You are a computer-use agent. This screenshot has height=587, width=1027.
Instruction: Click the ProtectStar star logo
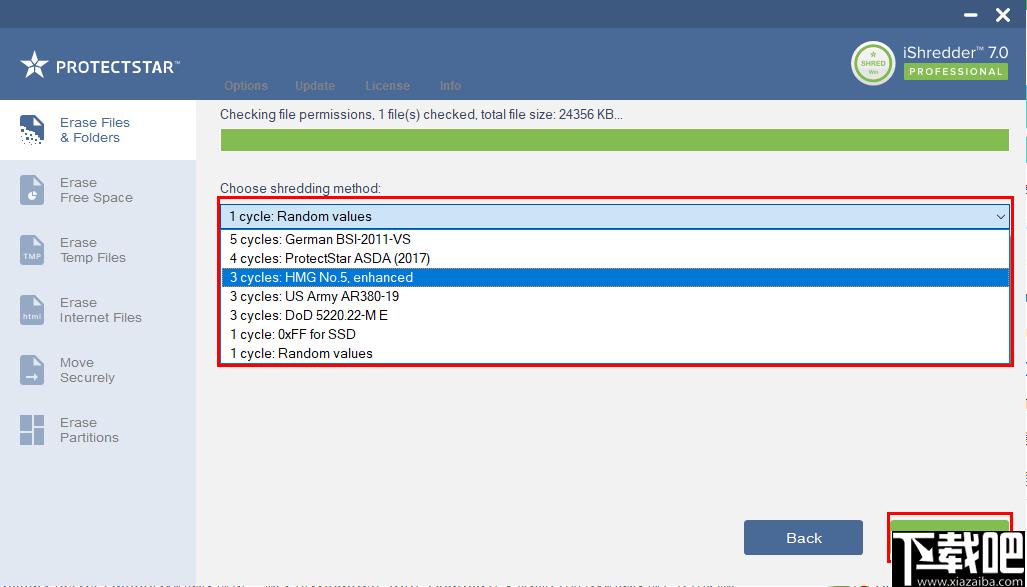click(35, 66)
